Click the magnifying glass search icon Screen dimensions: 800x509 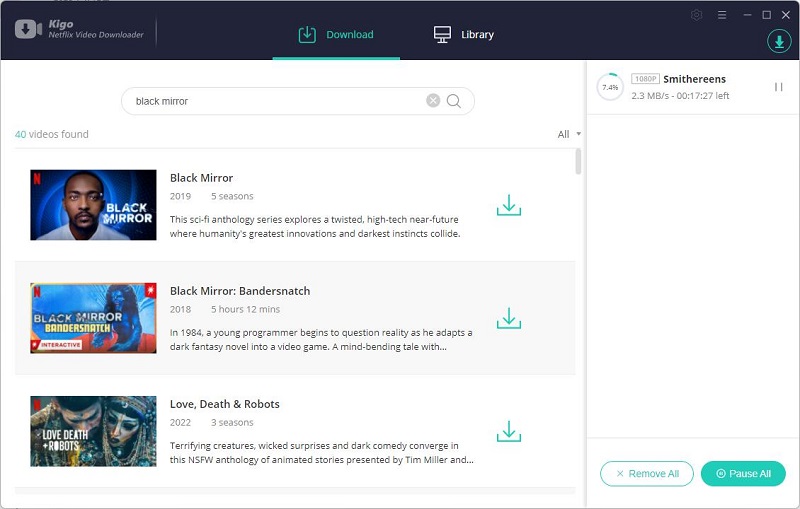tap(454, 101)
